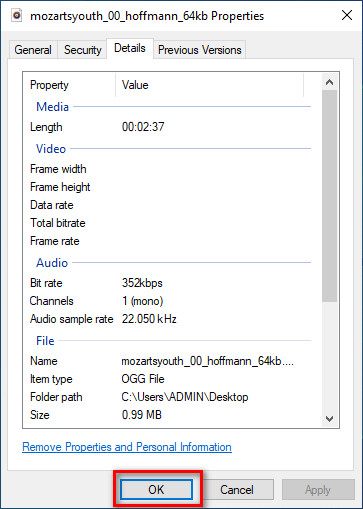The height and width of the screenshot is (509, 363).
Task: Open the Security tab
Action: click(x=83, y=50)
